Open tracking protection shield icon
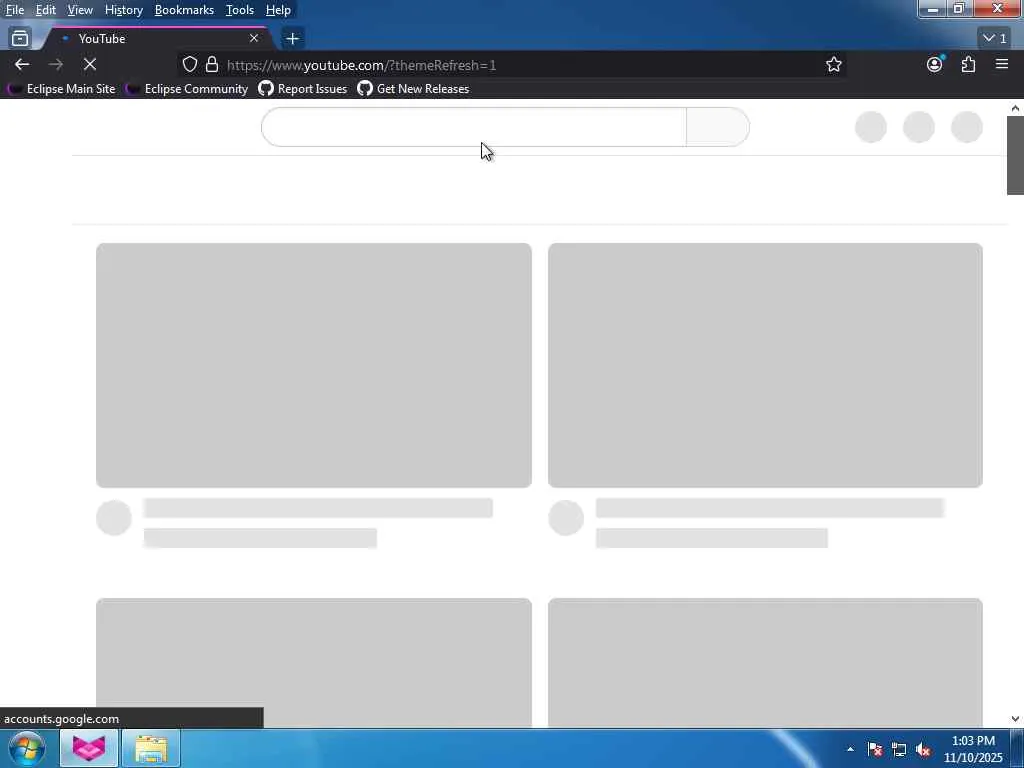The image size is (1024, 768). point(189,65)
